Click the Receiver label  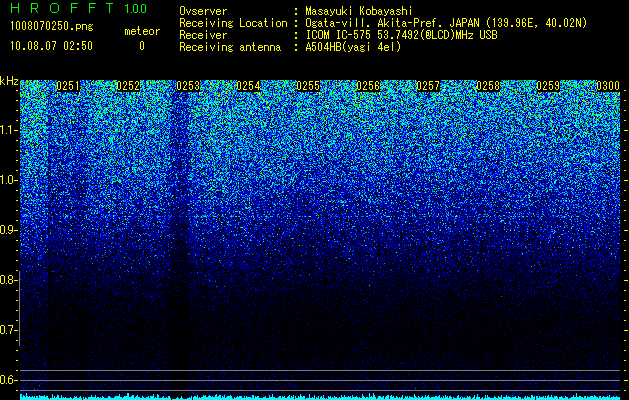pos(203,35)
